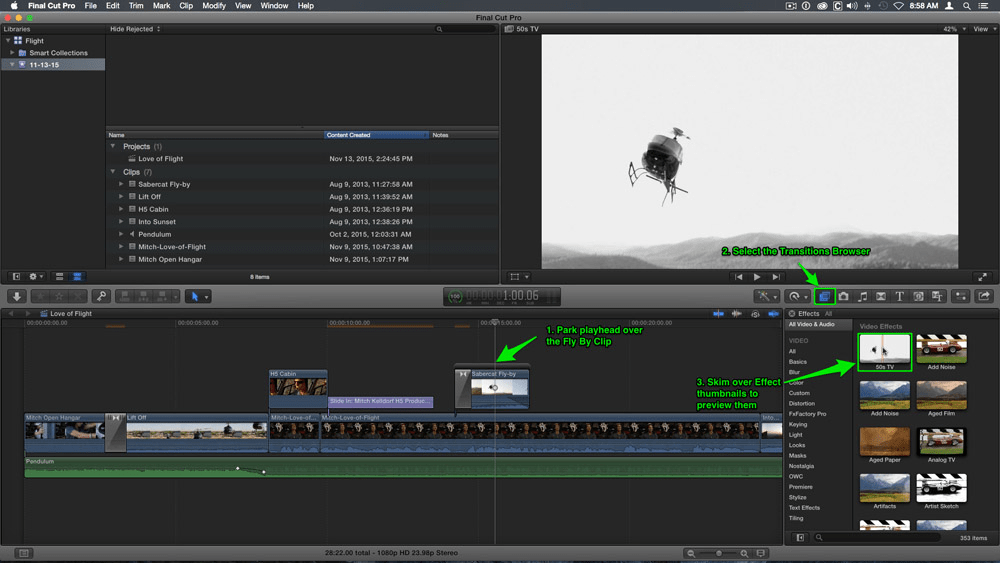Screen dimensions: 1000x563
Task: Select the Nostalgia effects category
Action: [x=801, y=466]
